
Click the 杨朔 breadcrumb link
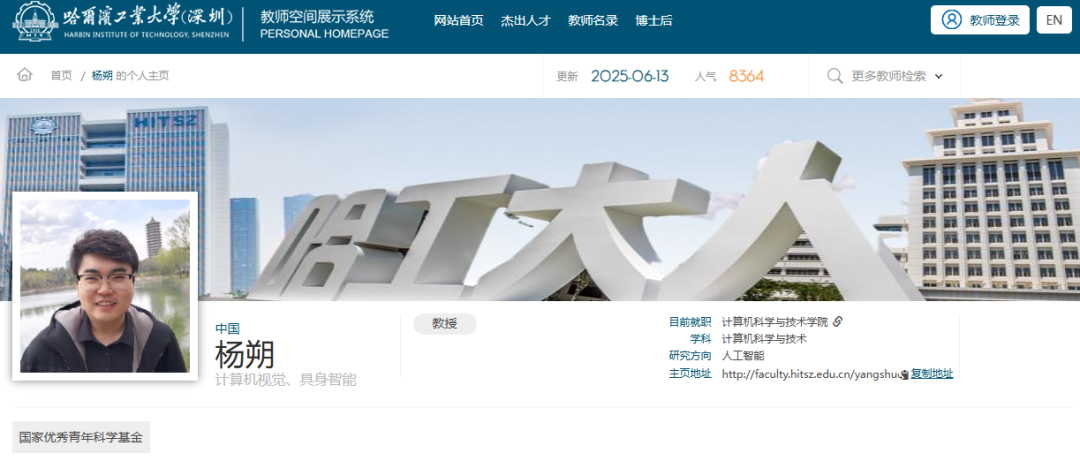[102, 76]
